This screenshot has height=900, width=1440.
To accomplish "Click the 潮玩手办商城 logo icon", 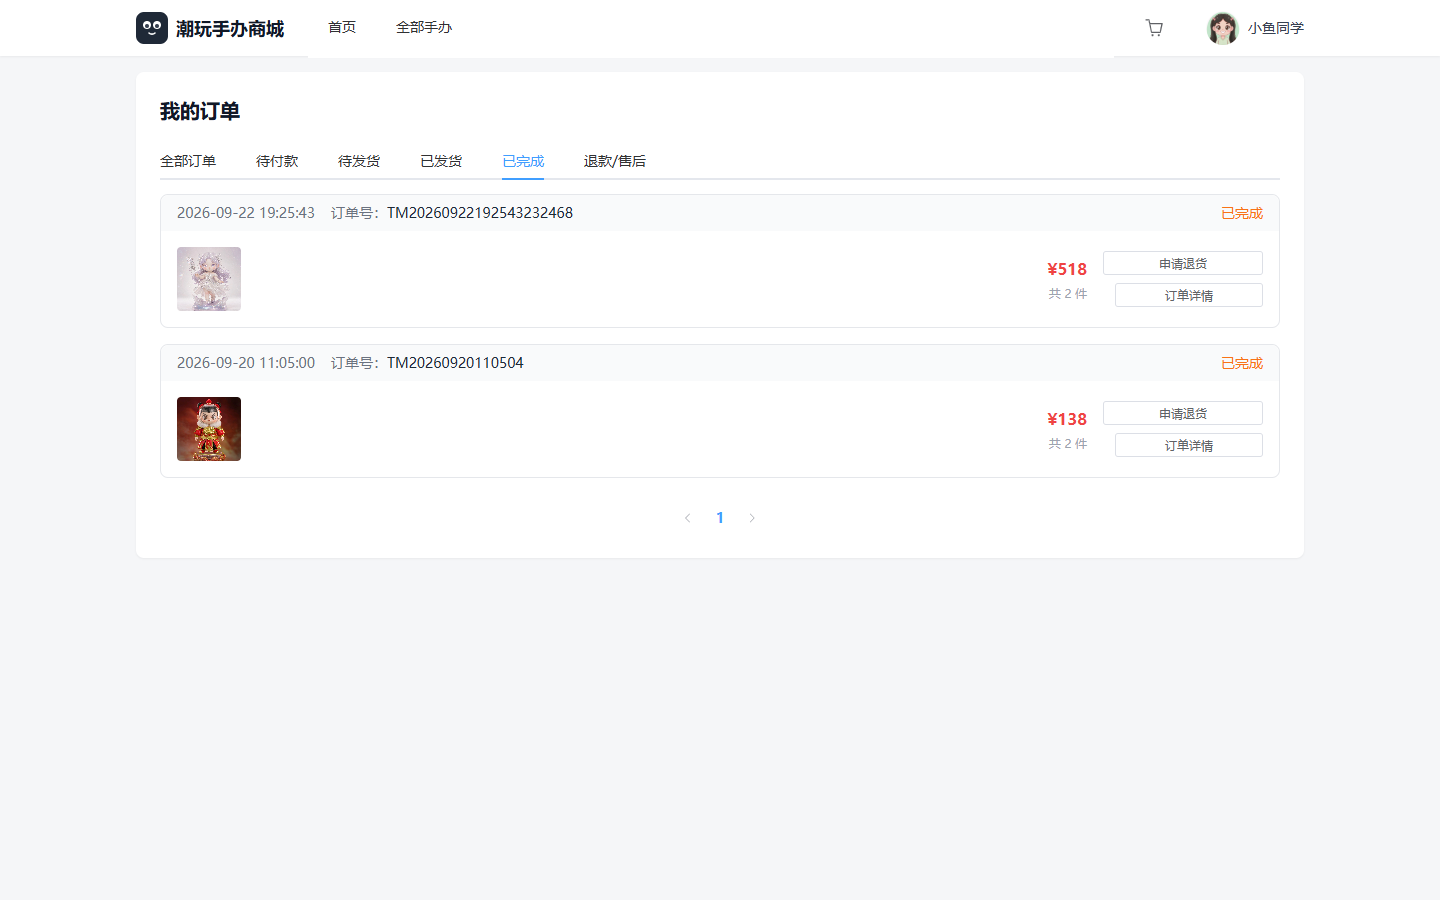I will (152, 28).
